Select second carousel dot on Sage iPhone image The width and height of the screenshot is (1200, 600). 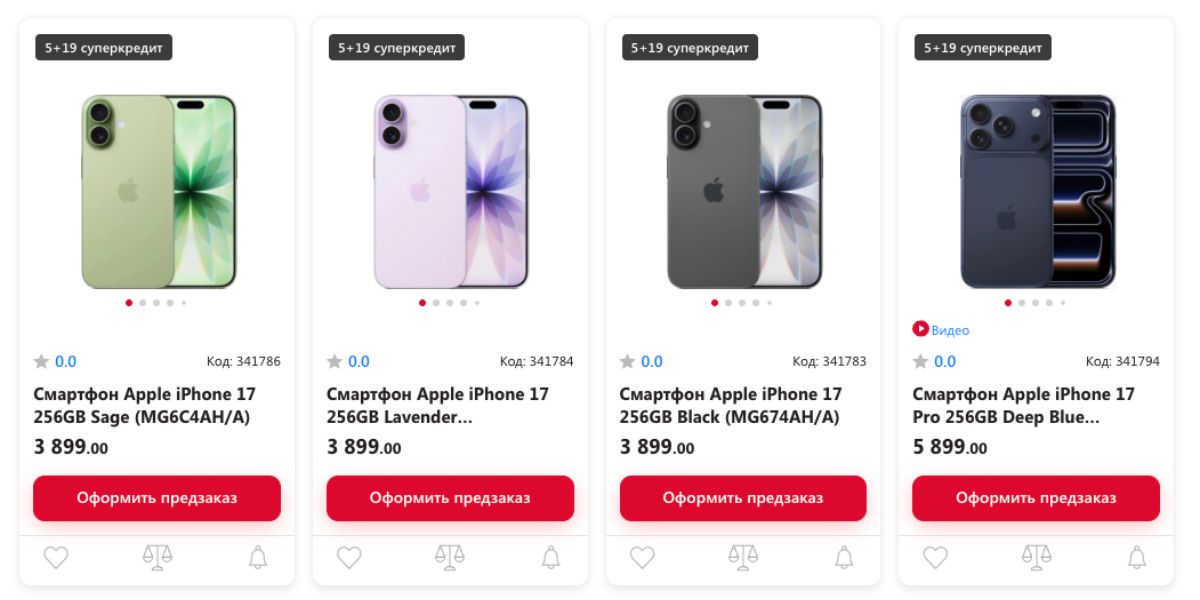click(x=143, y=302)
